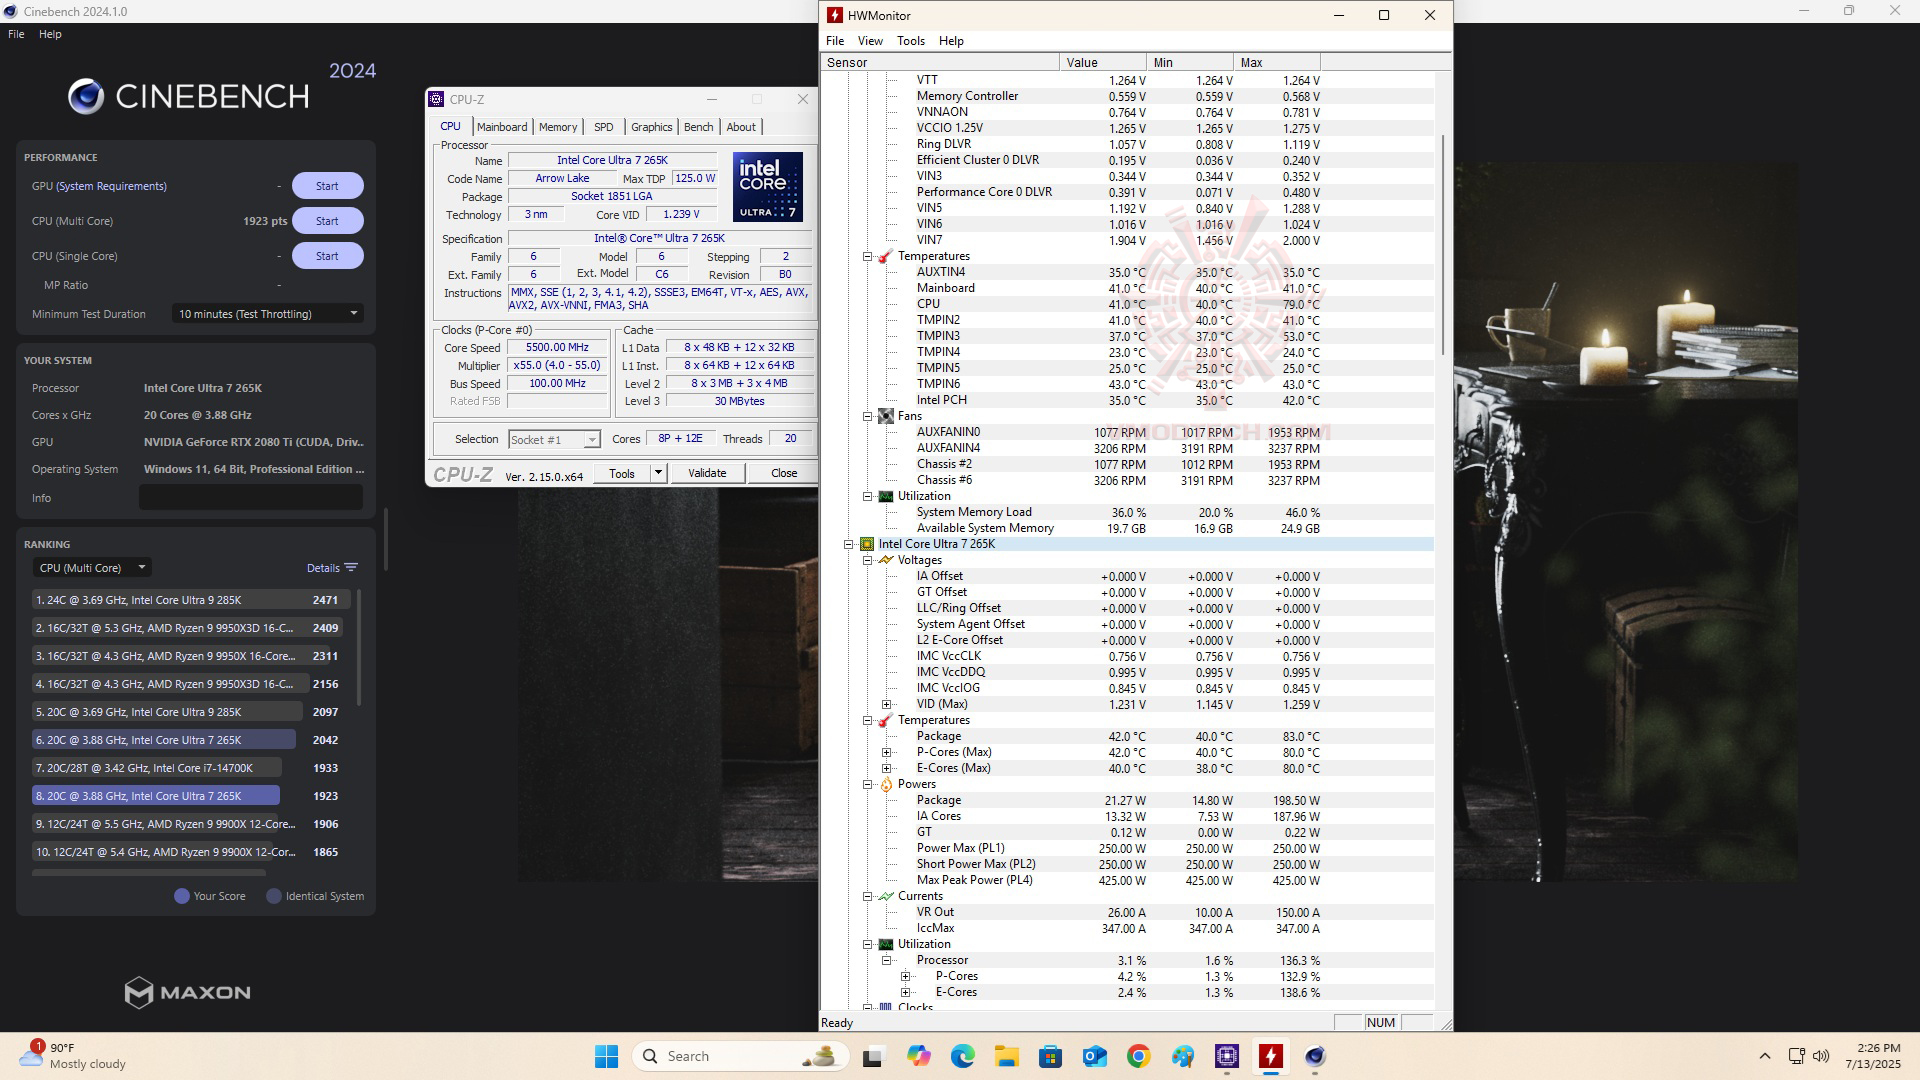This screenshot has height=1080, width=1920.
Task: Expand the VID (Max) voltage entry
Action: click(886, 704)
